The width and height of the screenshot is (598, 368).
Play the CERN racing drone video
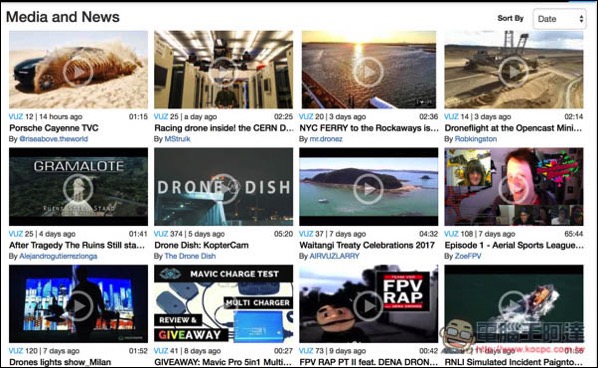pos(223,72)
